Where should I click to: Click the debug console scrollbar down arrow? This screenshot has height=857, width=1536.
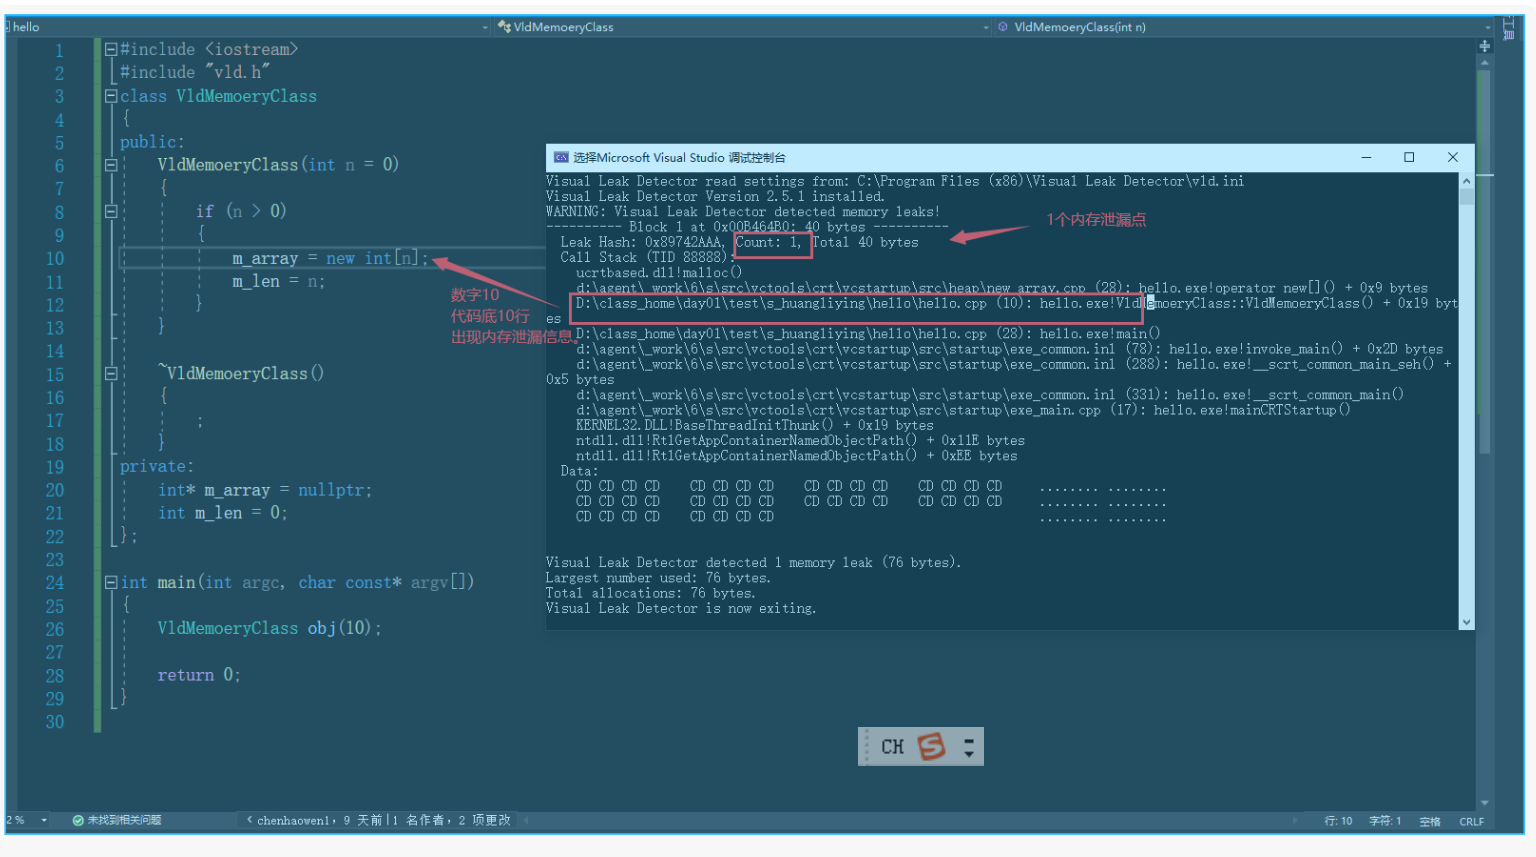click(x=1466, y=622)
